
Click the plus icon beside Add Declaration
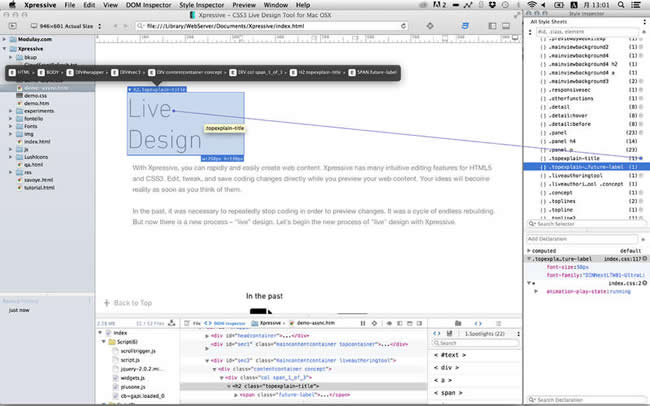[x=643, y=239]
